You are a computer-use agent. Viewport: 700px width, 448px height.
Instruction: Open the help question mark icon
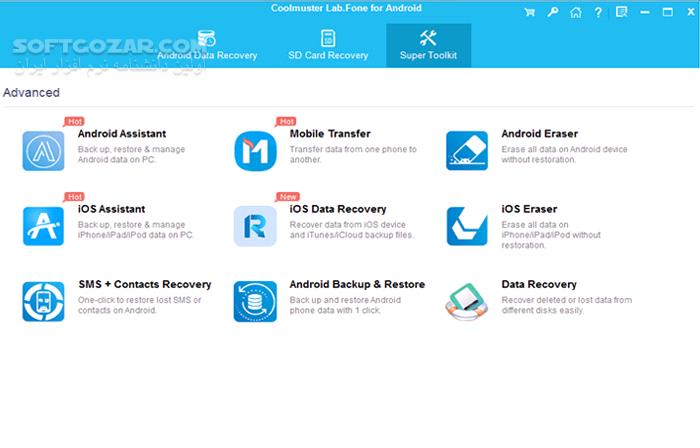tap(598, 12)
